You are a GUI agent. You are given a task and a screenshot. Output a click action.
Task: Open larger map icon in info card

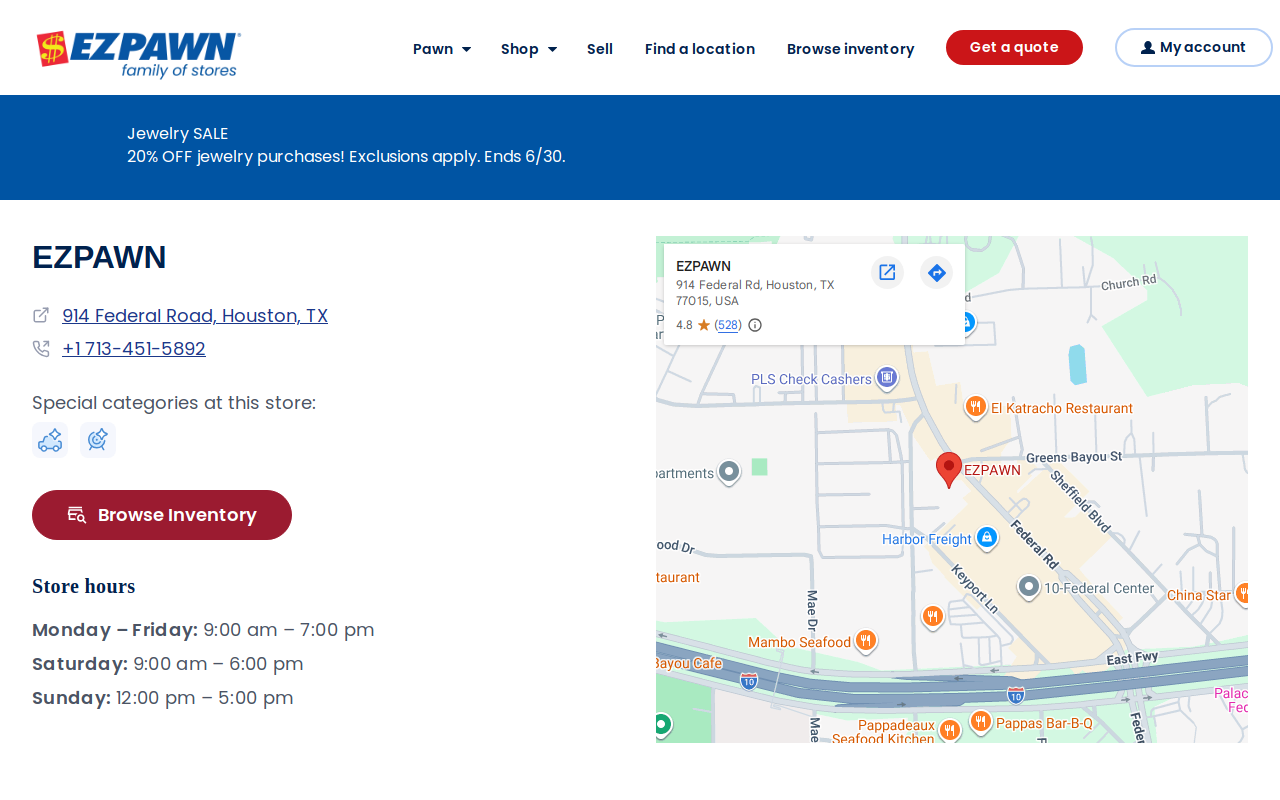click(x=887, y=272)
